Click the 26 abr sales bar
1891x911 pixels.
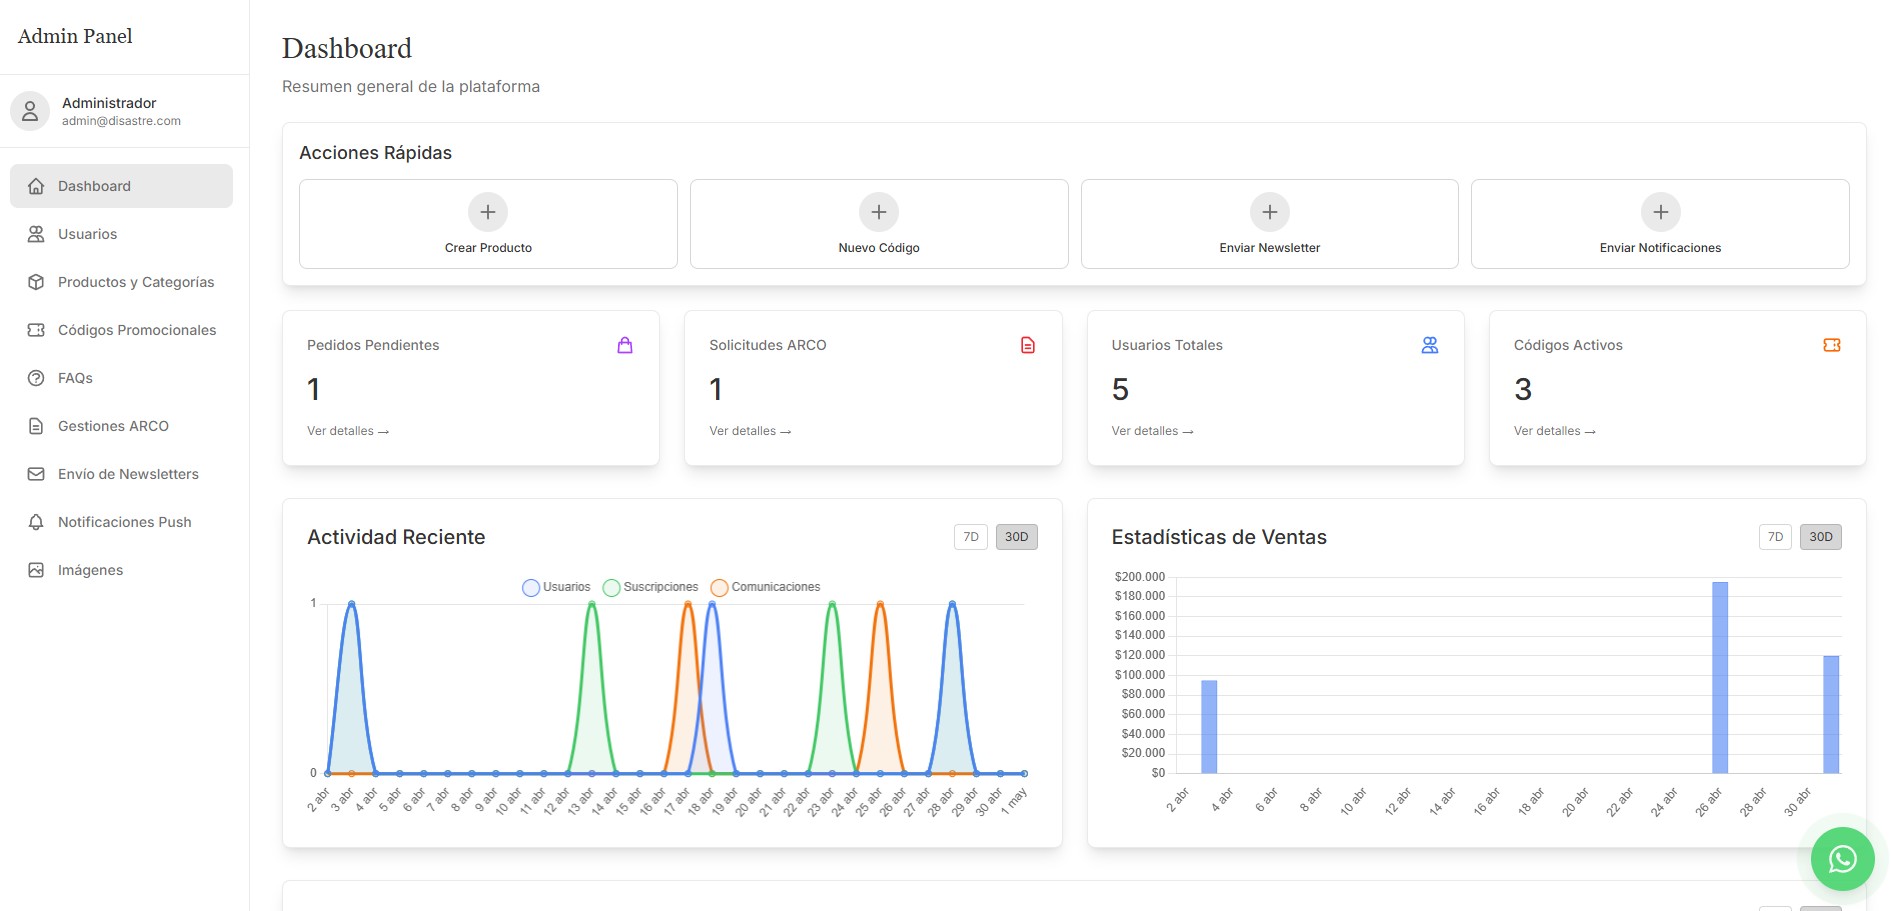click(1720, 677)
